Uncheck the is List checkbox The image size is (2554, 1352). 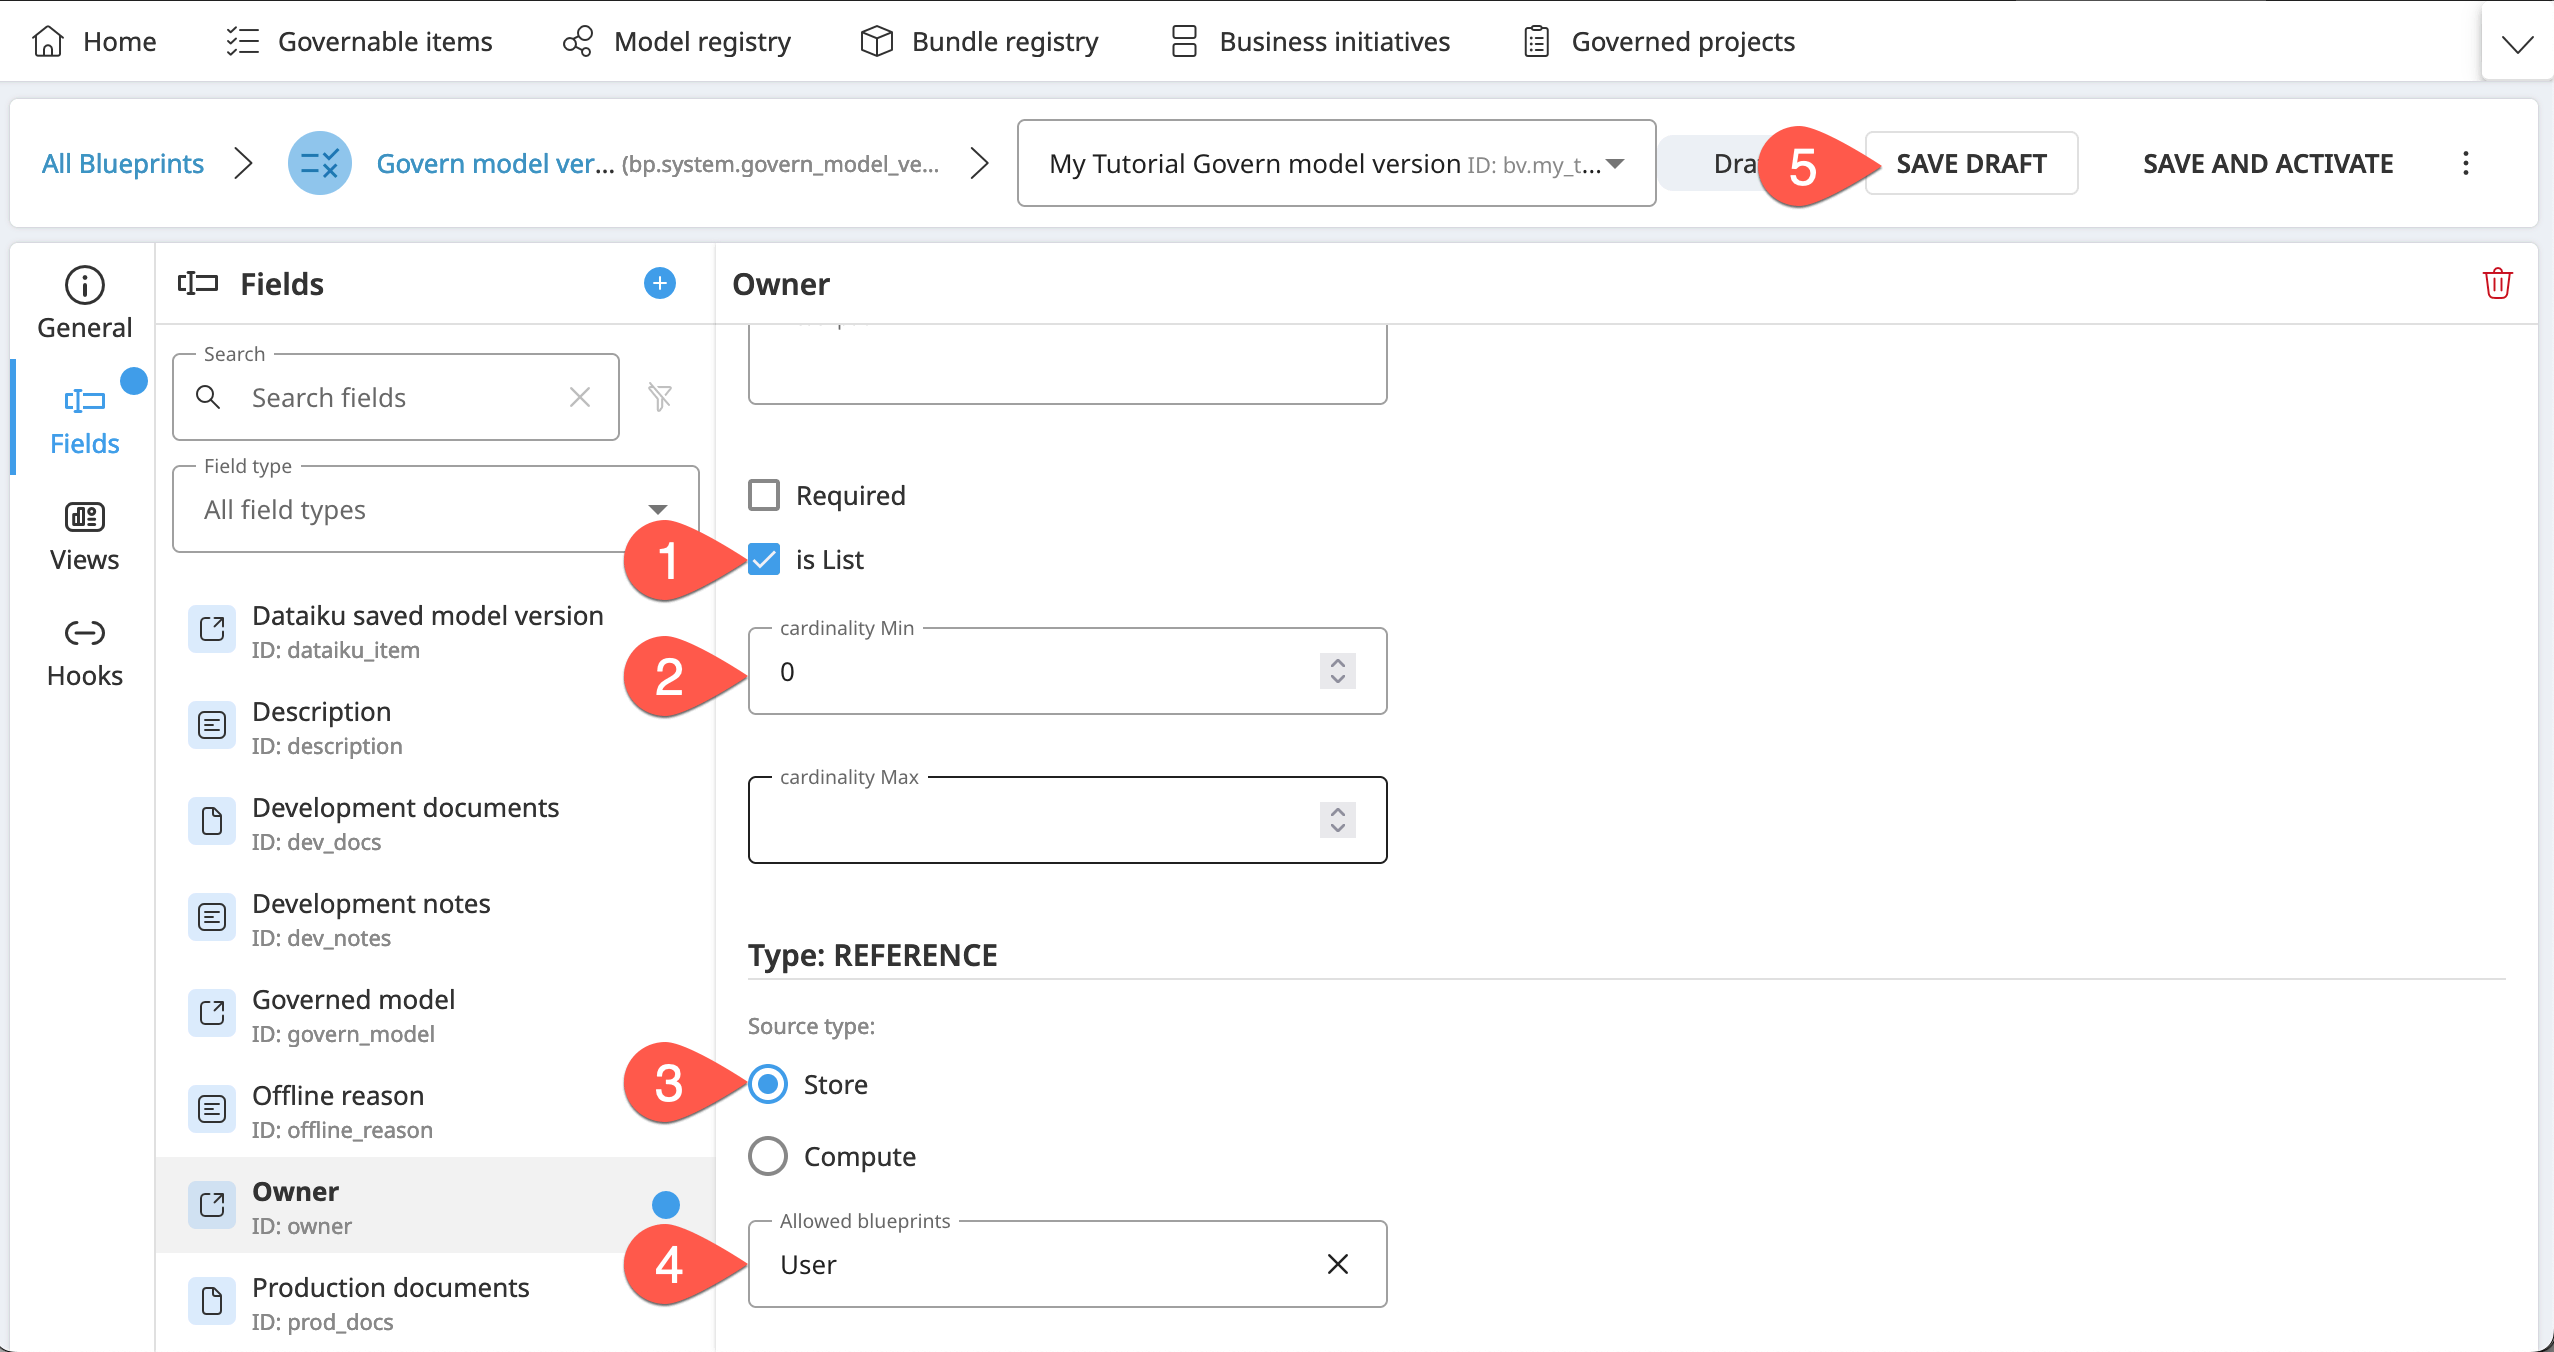point(764,559)
